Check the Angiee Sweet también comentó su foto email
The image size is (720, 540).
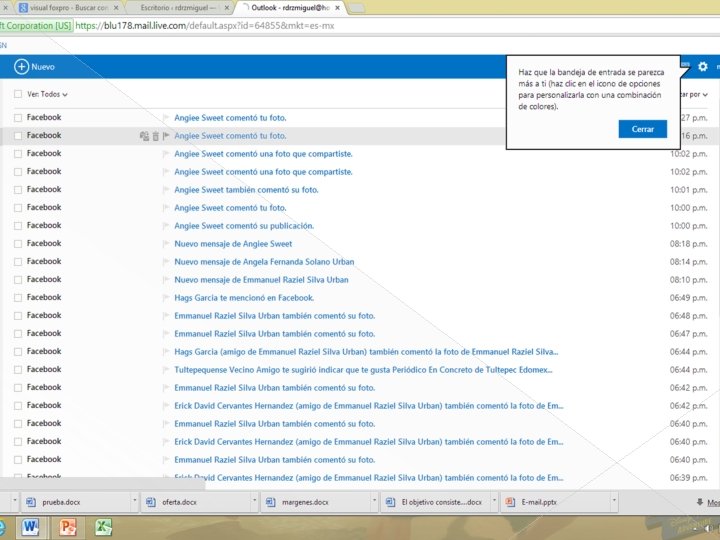tap(18, 190)
